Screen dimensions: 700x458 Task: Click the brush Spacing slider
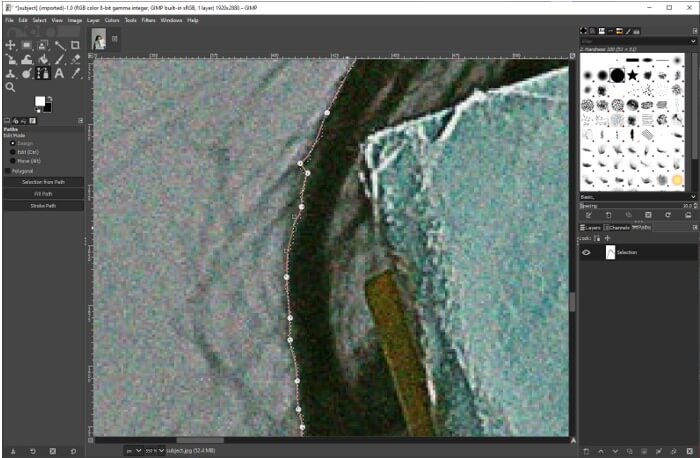tap(635, 206)
